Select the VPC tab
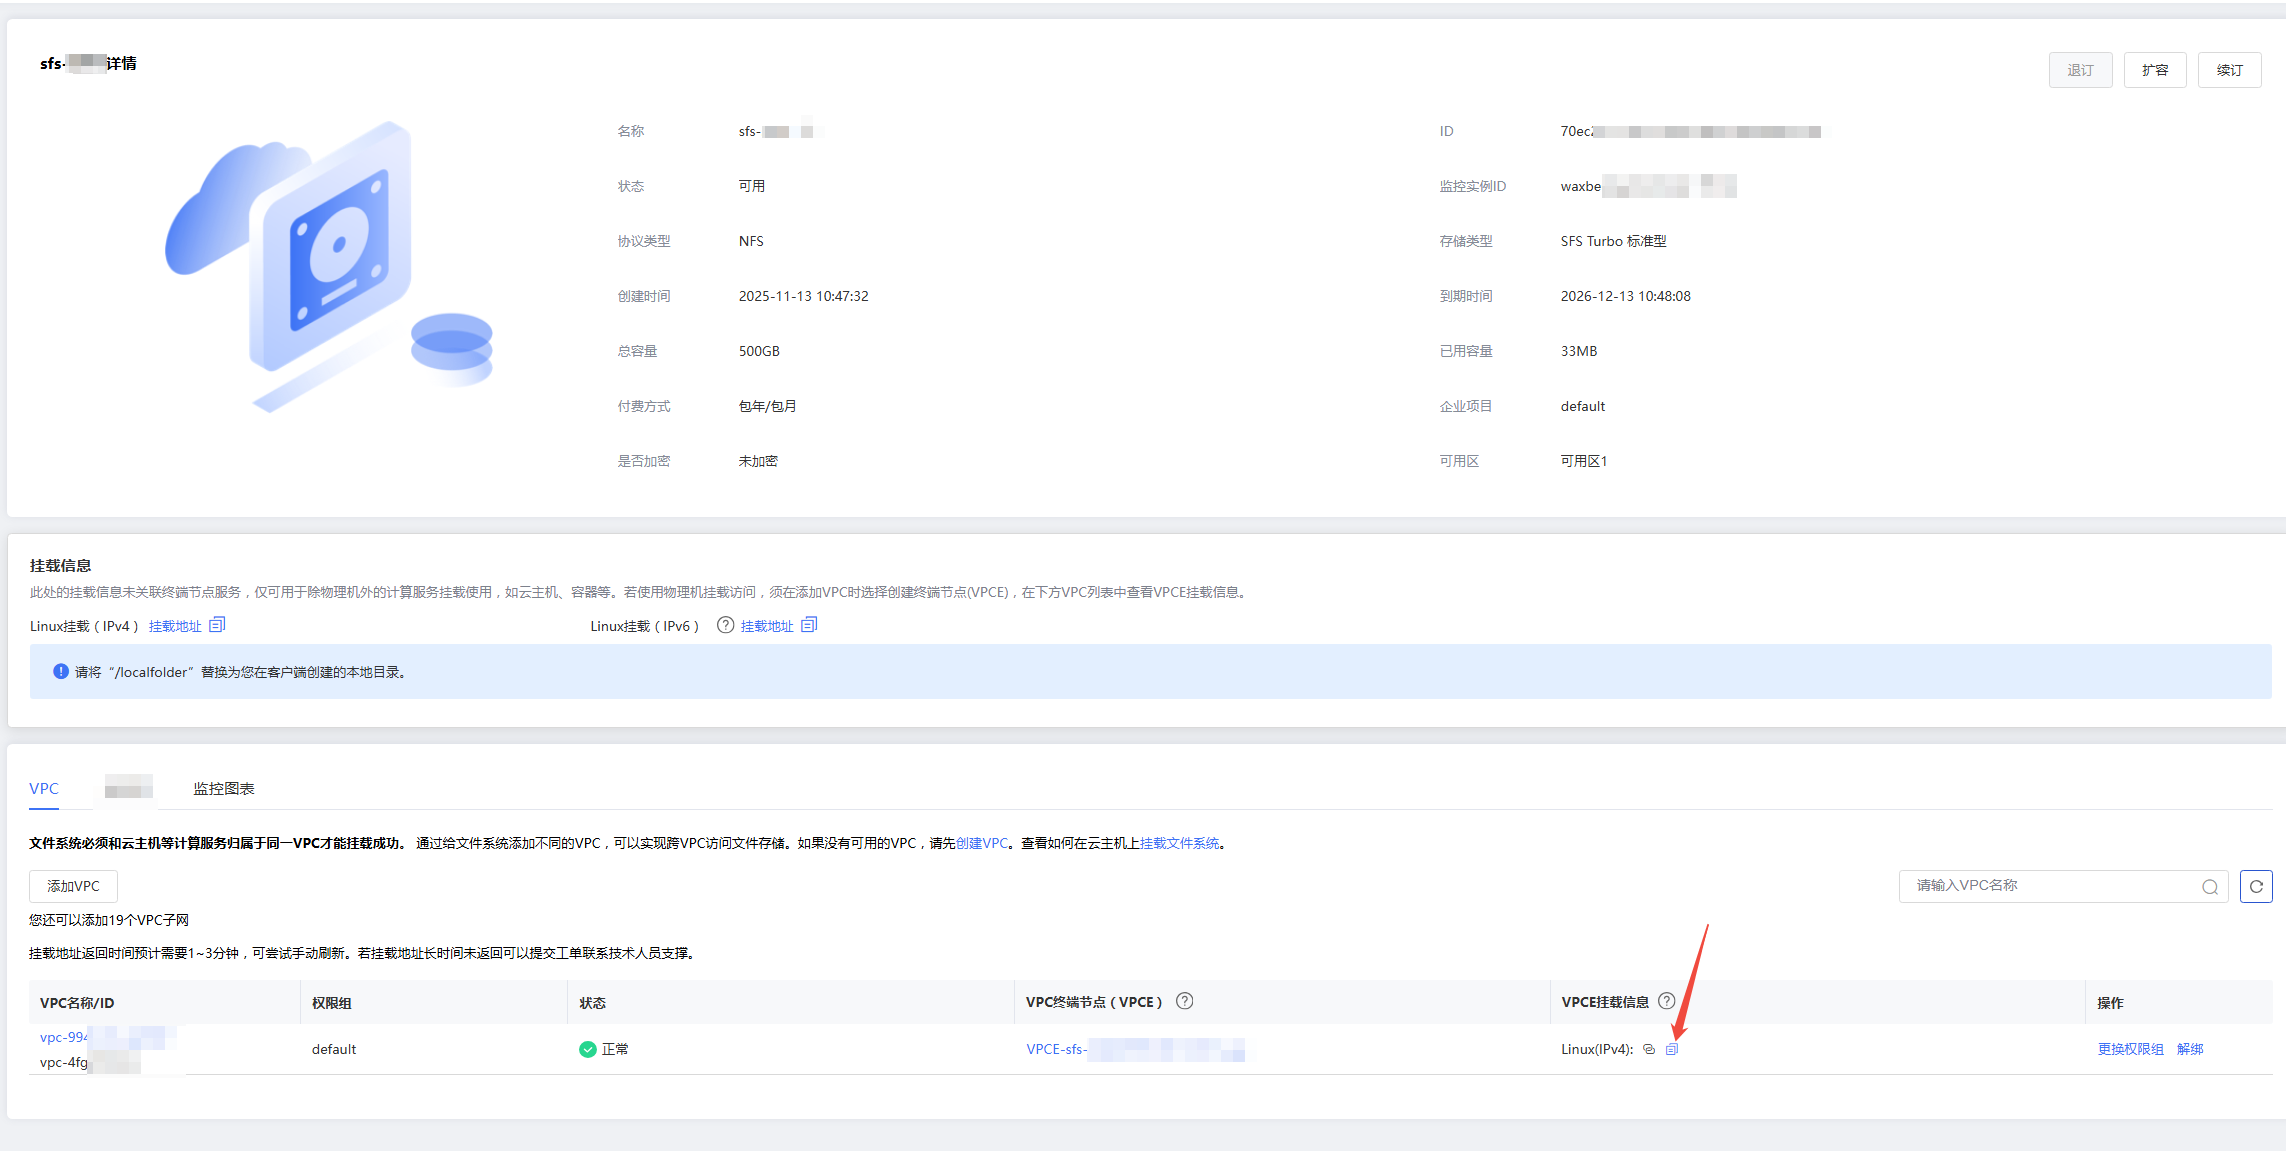The height and width of the screenshot is (1151, 2286). click(x=44, y=789)
